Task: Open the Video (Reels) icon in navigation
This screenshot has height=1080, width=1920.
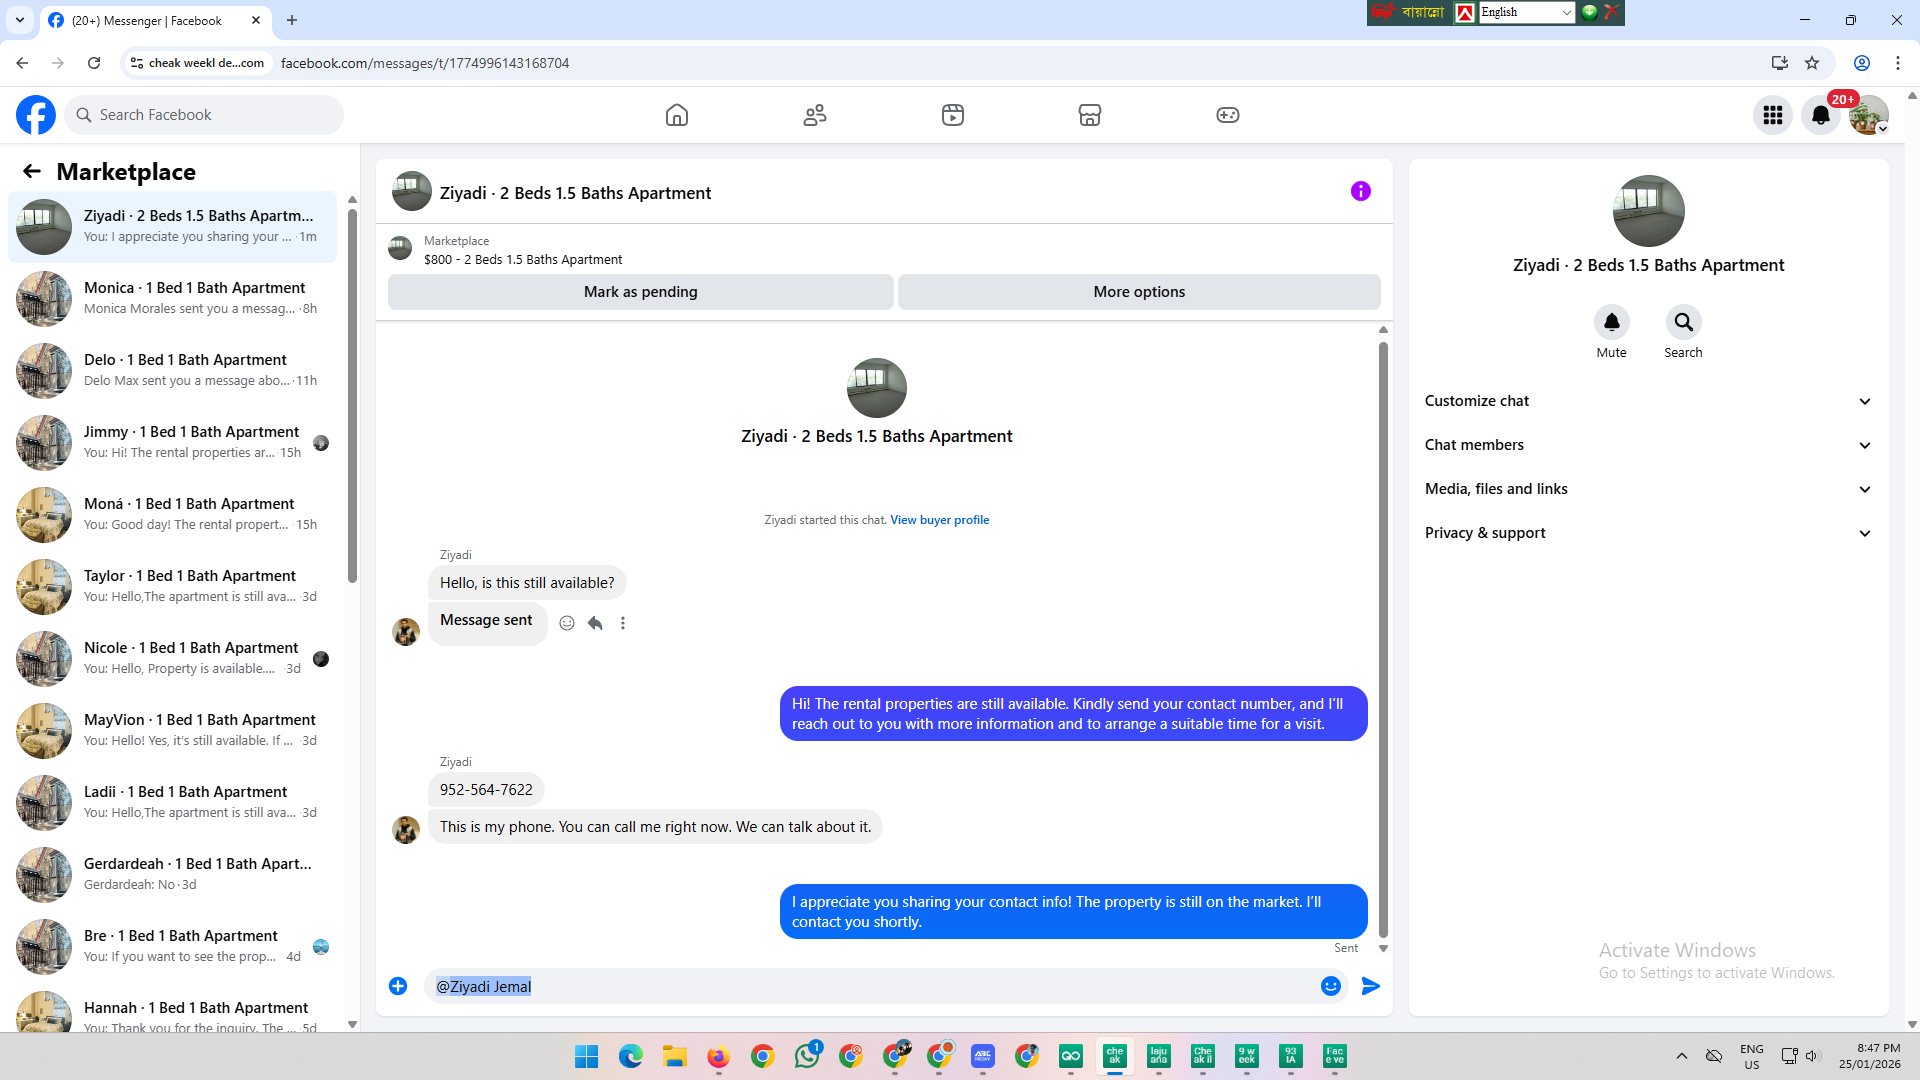Action: click(953, 115)
